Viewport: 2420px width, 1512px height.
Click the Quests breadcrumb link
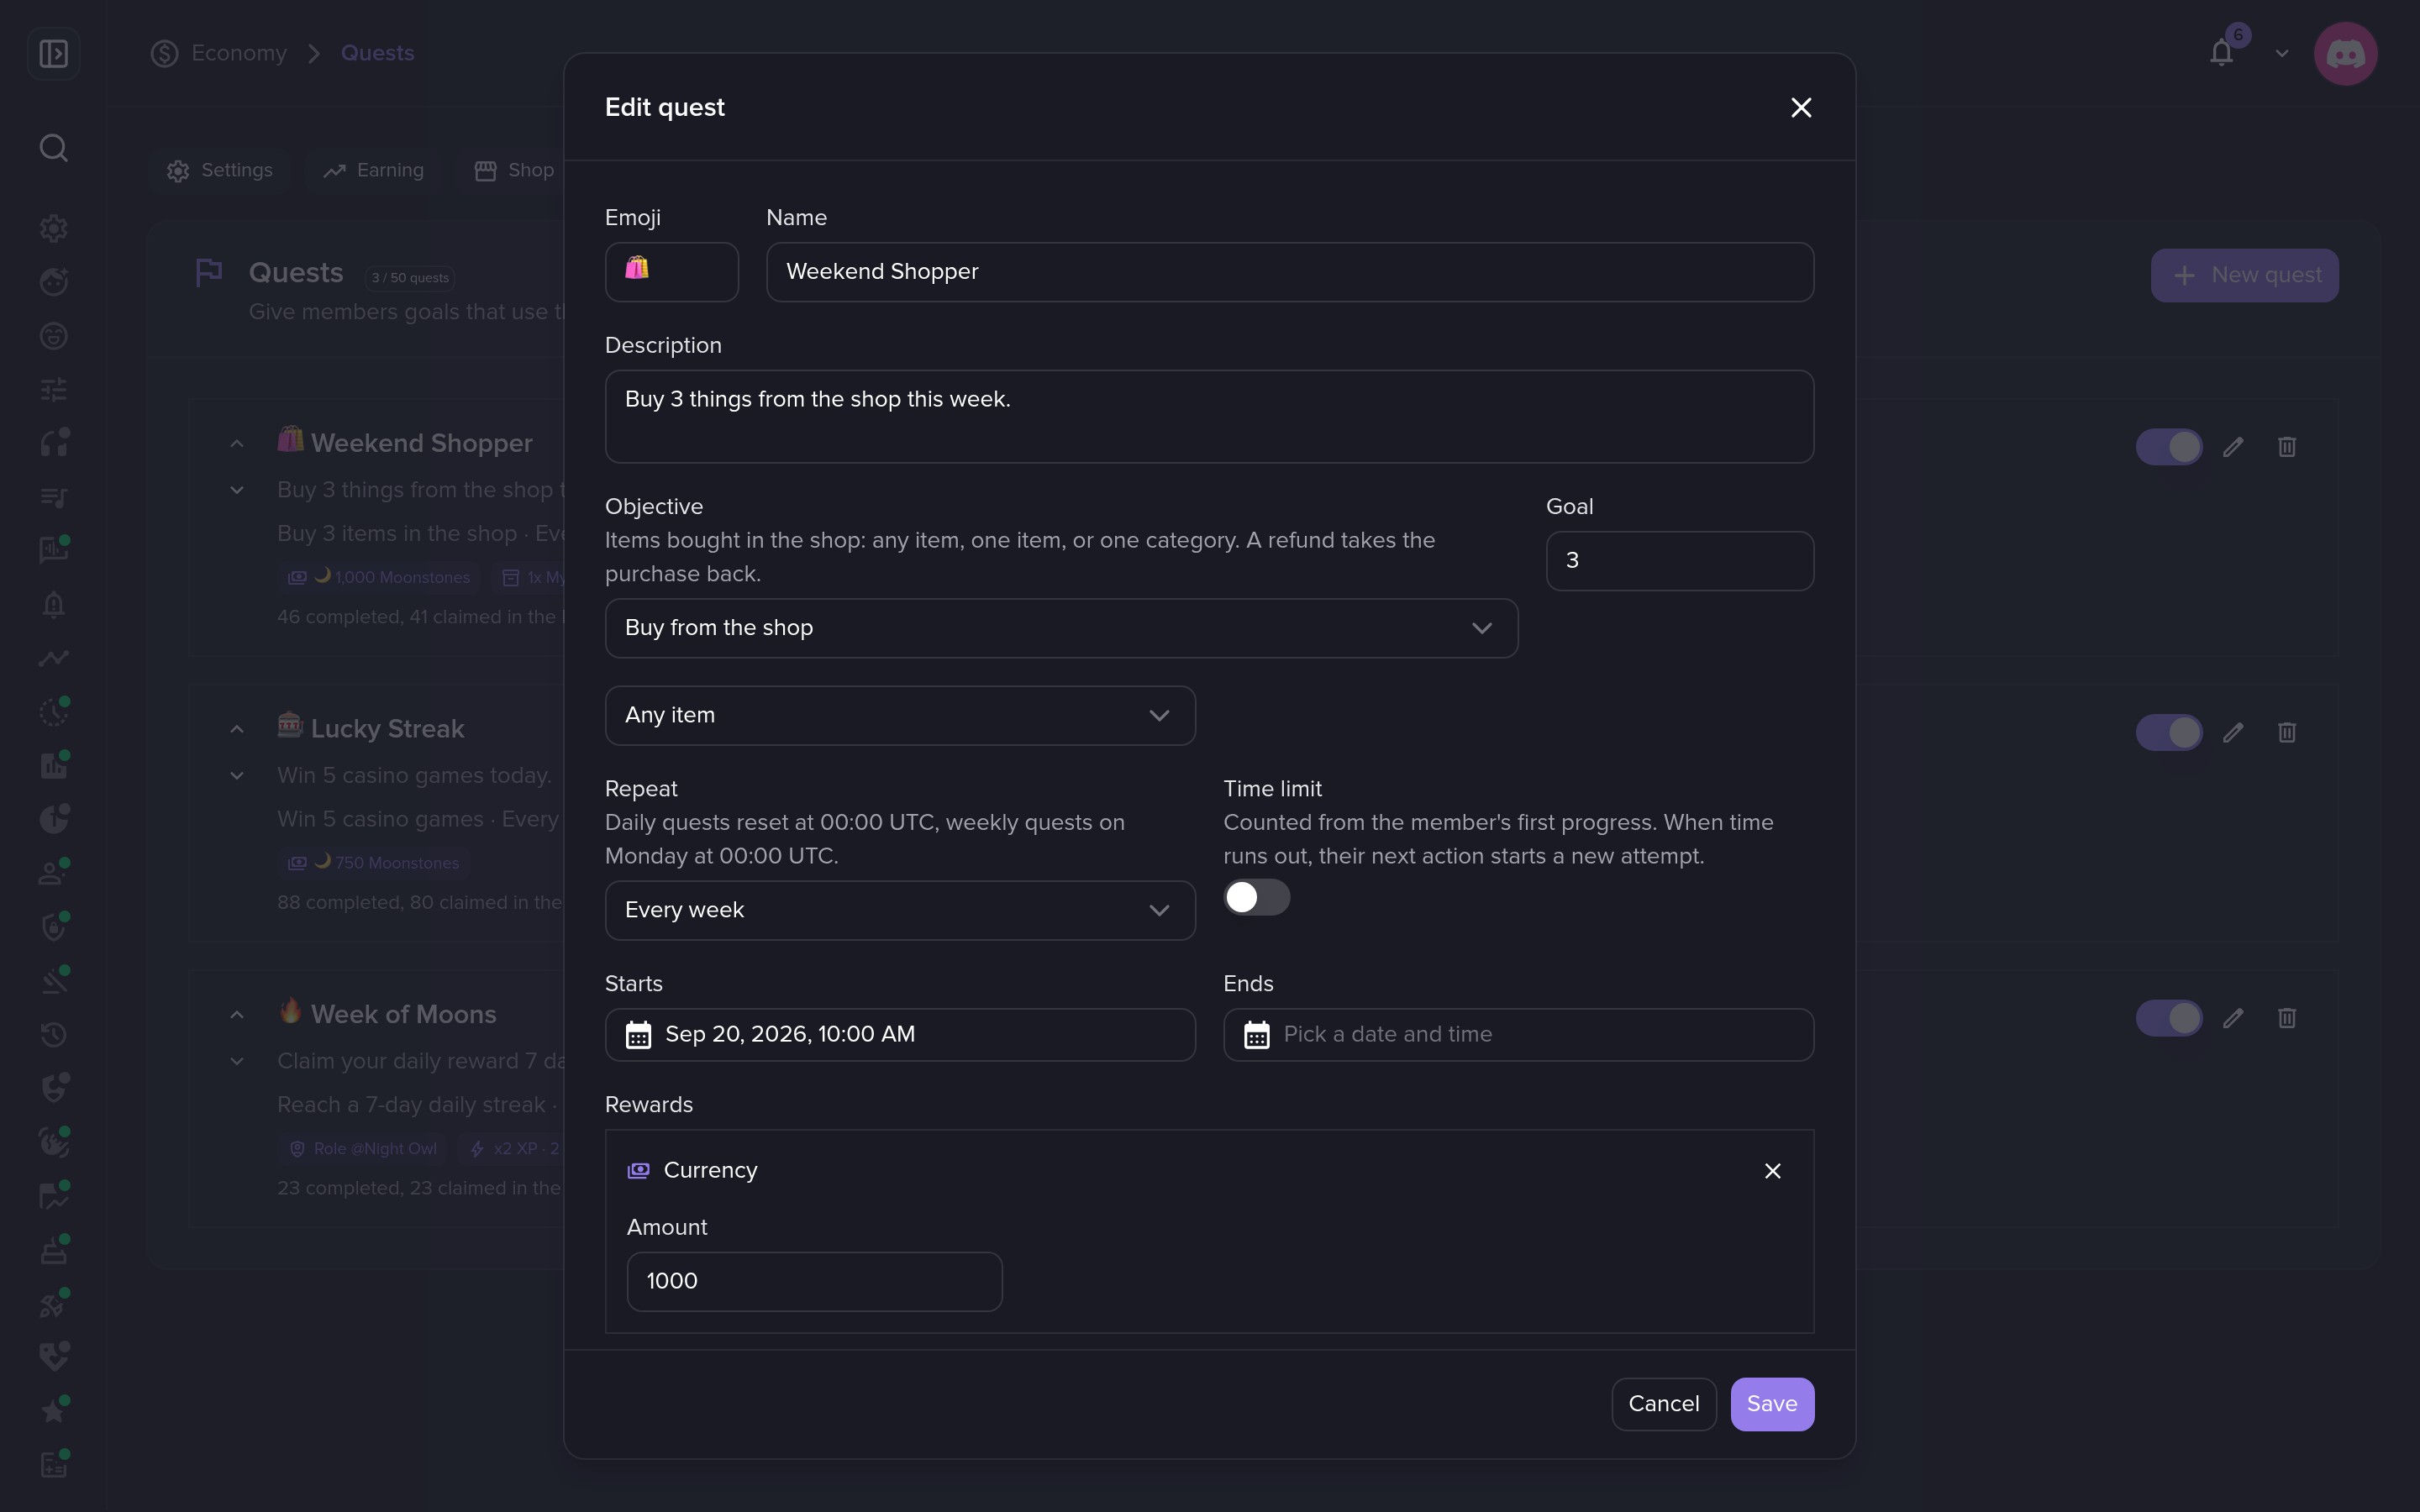[x=377, y=53]
